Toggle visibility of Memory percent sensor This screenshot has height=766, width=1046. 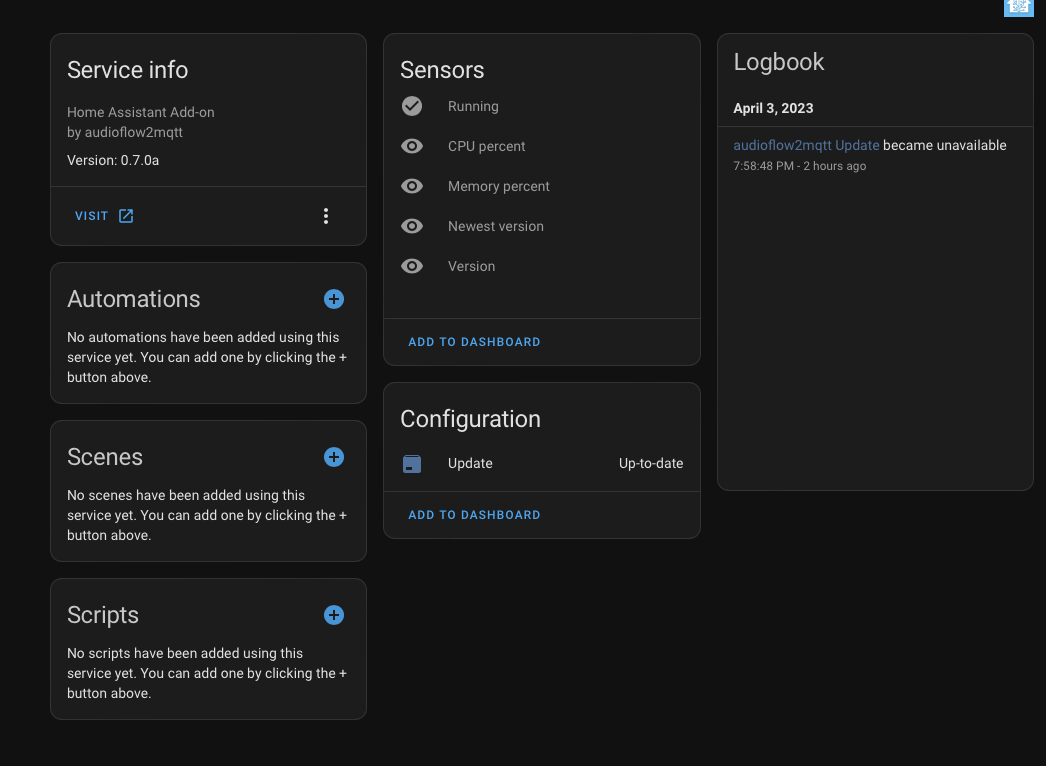411,186
